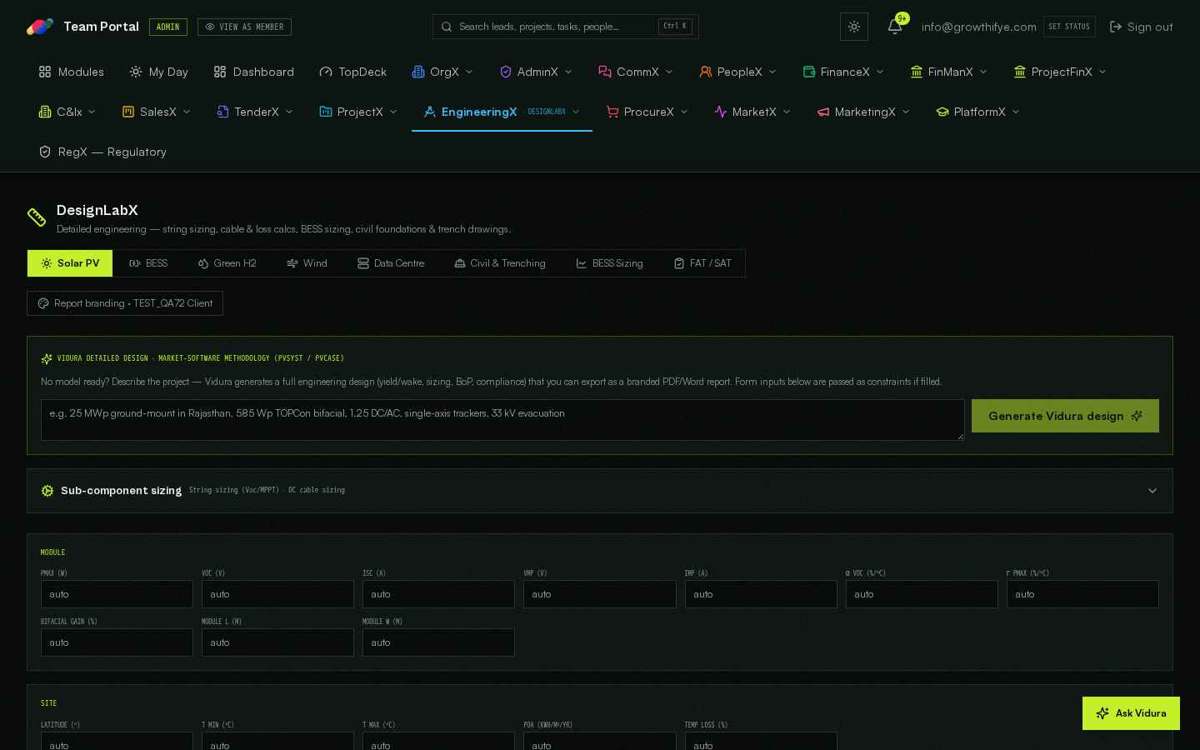Click the sparkle icon on Ask Vidura

click(1102, 713)
